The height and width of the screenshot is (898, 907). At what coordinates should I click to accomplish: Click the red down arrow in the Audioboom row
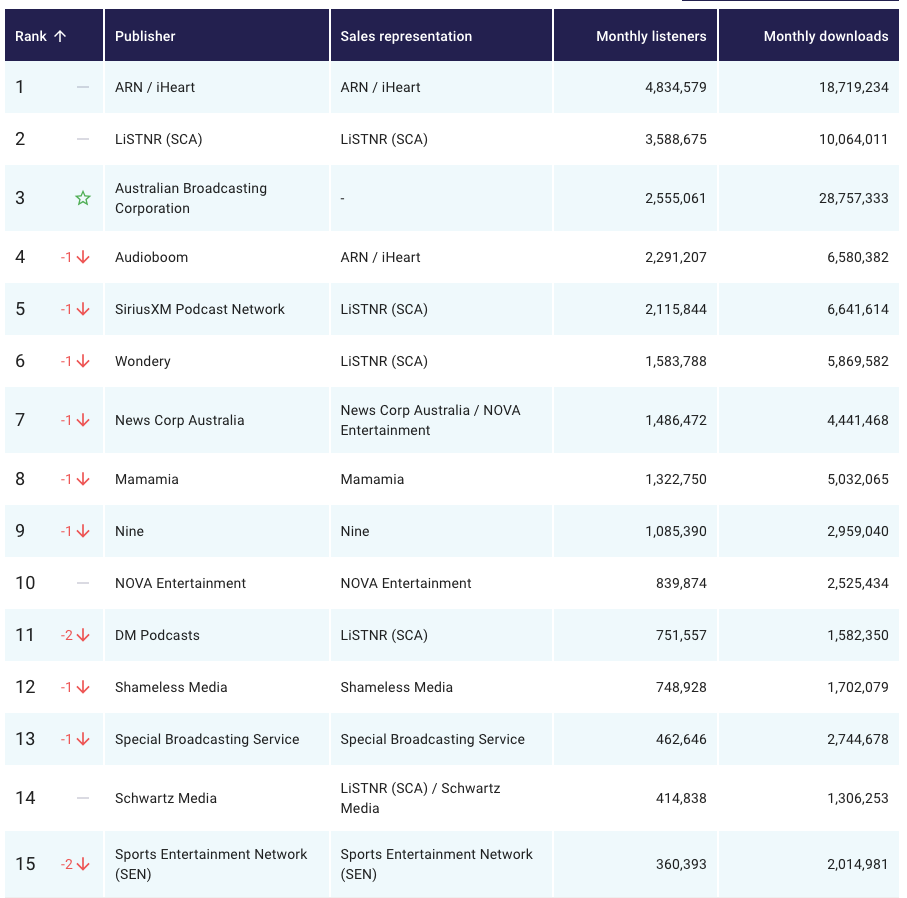point(83,257)
